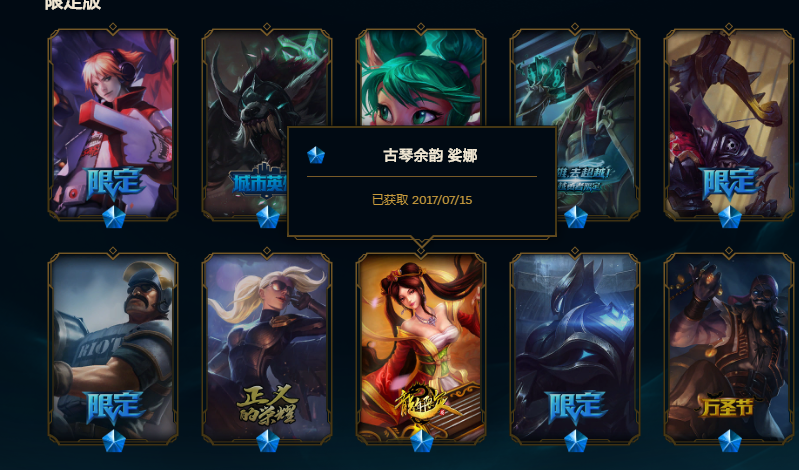The image size is (799, 470).
Task: Open the Riot shield mustached helmet skin card
Action: [113, 348]
